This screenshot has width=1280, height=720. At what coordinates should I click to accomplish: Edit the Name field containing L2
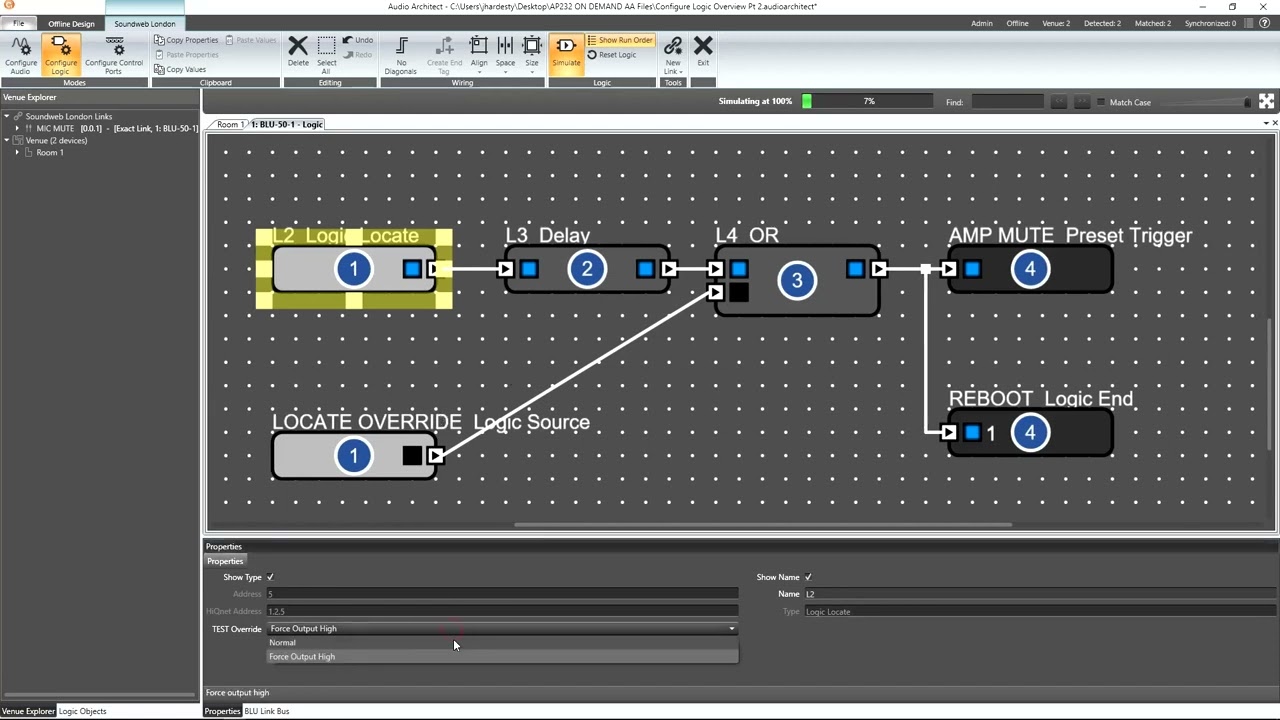1040,594
